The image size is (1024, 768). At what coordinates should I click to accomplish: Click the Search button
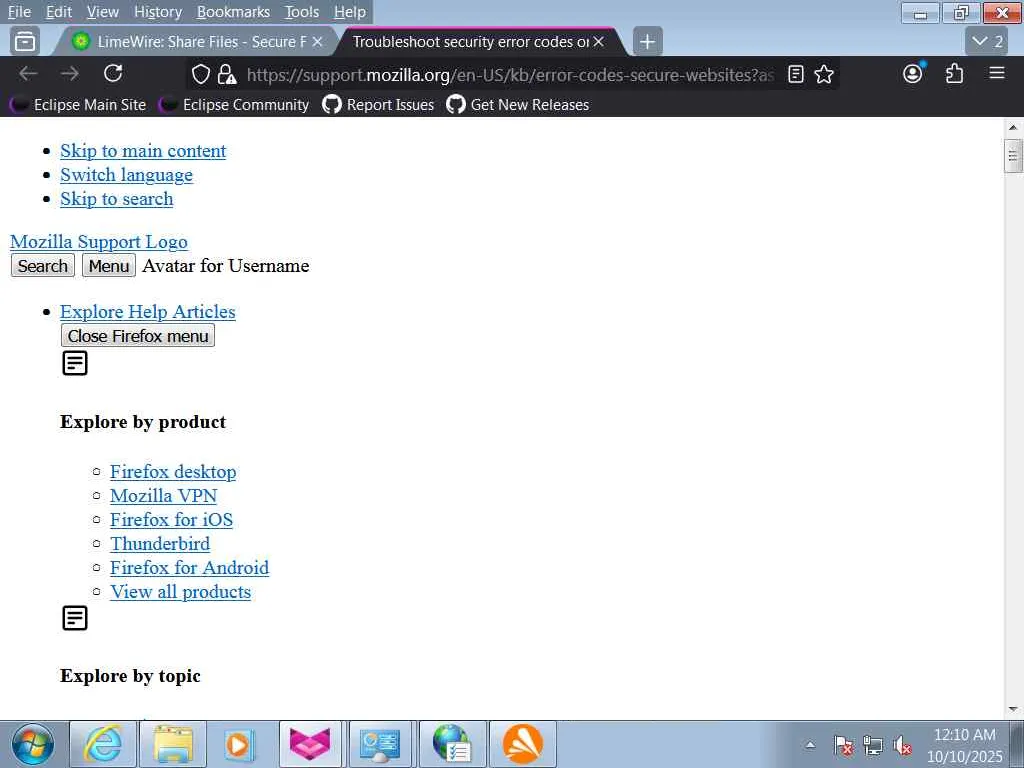coord(42,266)
